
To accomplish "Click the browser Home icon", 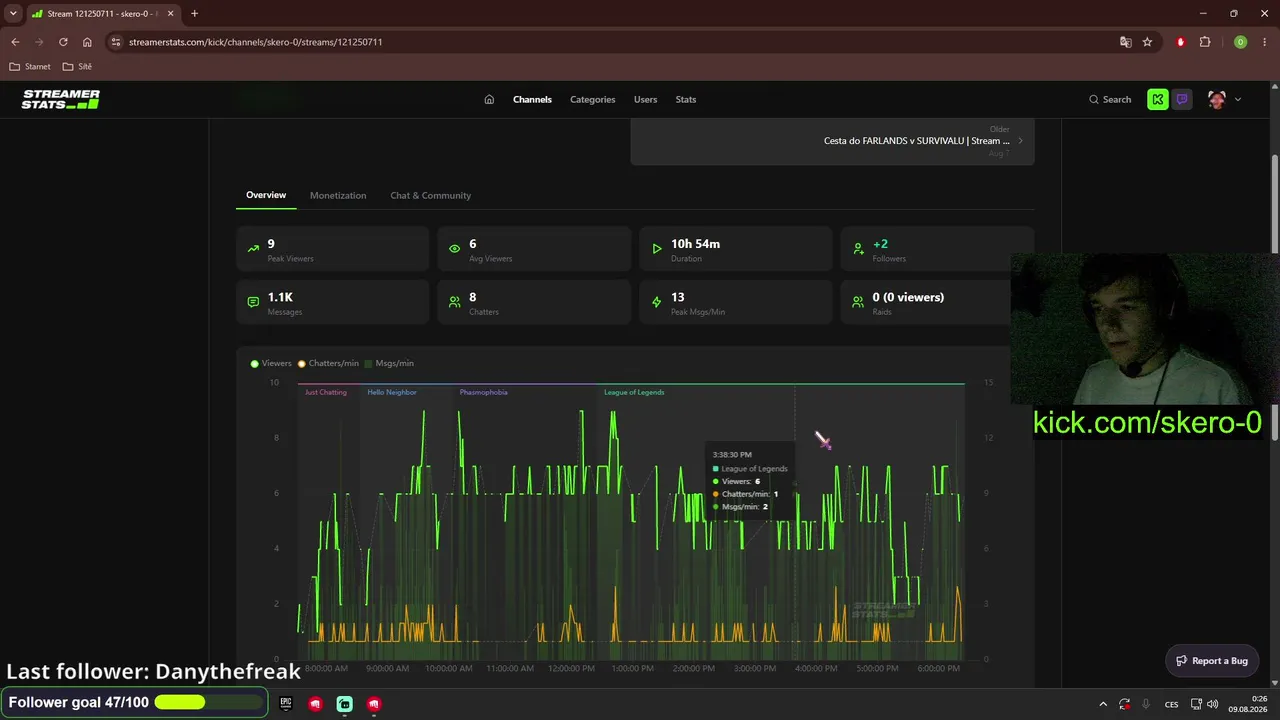I will [x=87, y=42].
